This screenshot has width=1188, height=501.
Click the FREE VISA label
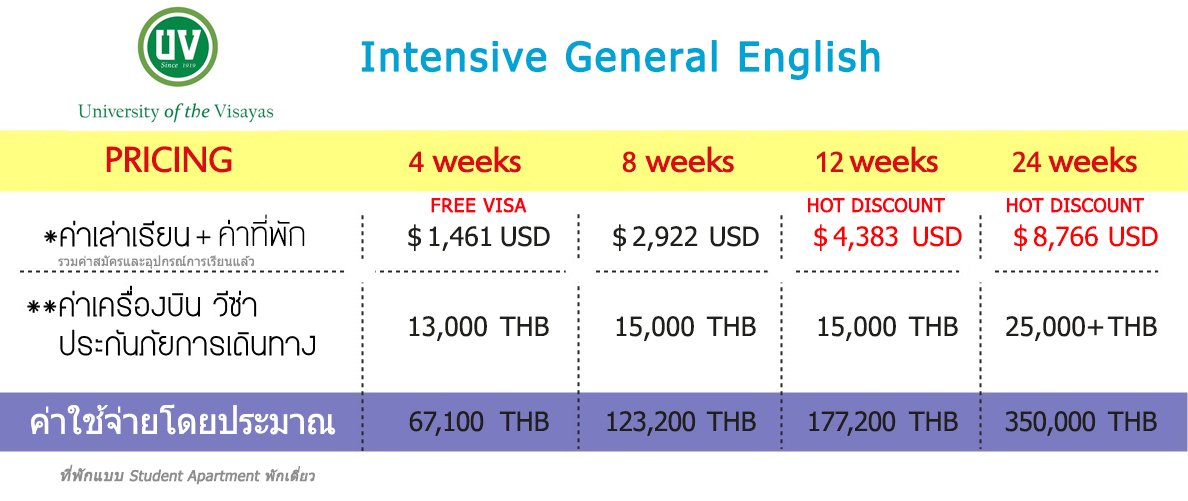tap(478, 205)
